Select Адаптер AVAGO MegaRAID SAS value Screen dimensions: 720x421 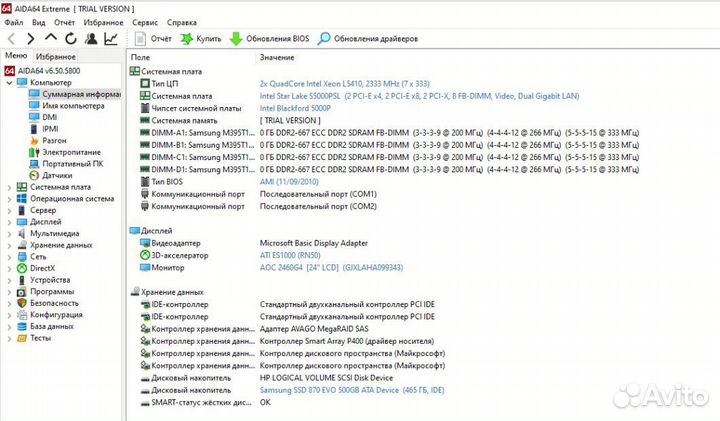click(x=314, y=329)
